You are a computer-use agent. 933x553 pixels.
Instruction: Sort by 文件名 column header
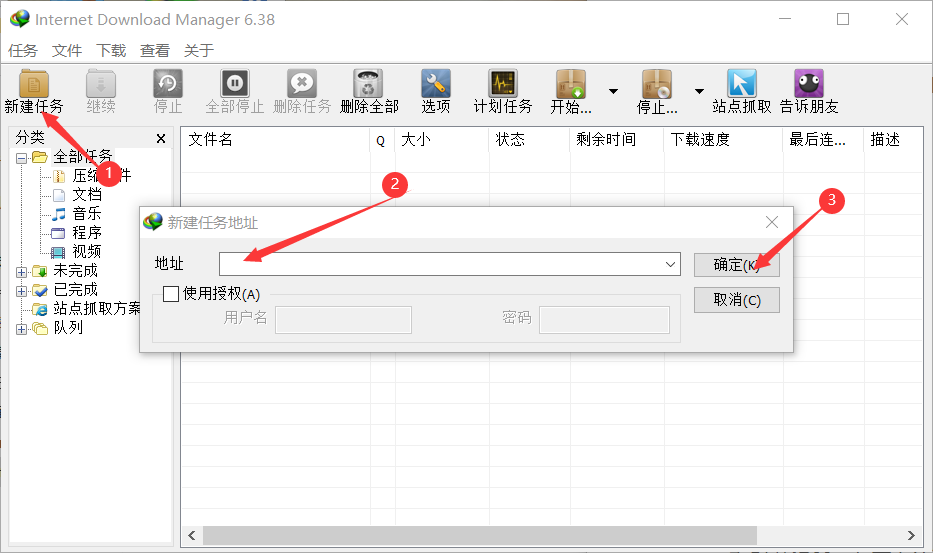[x=275, y=140]
